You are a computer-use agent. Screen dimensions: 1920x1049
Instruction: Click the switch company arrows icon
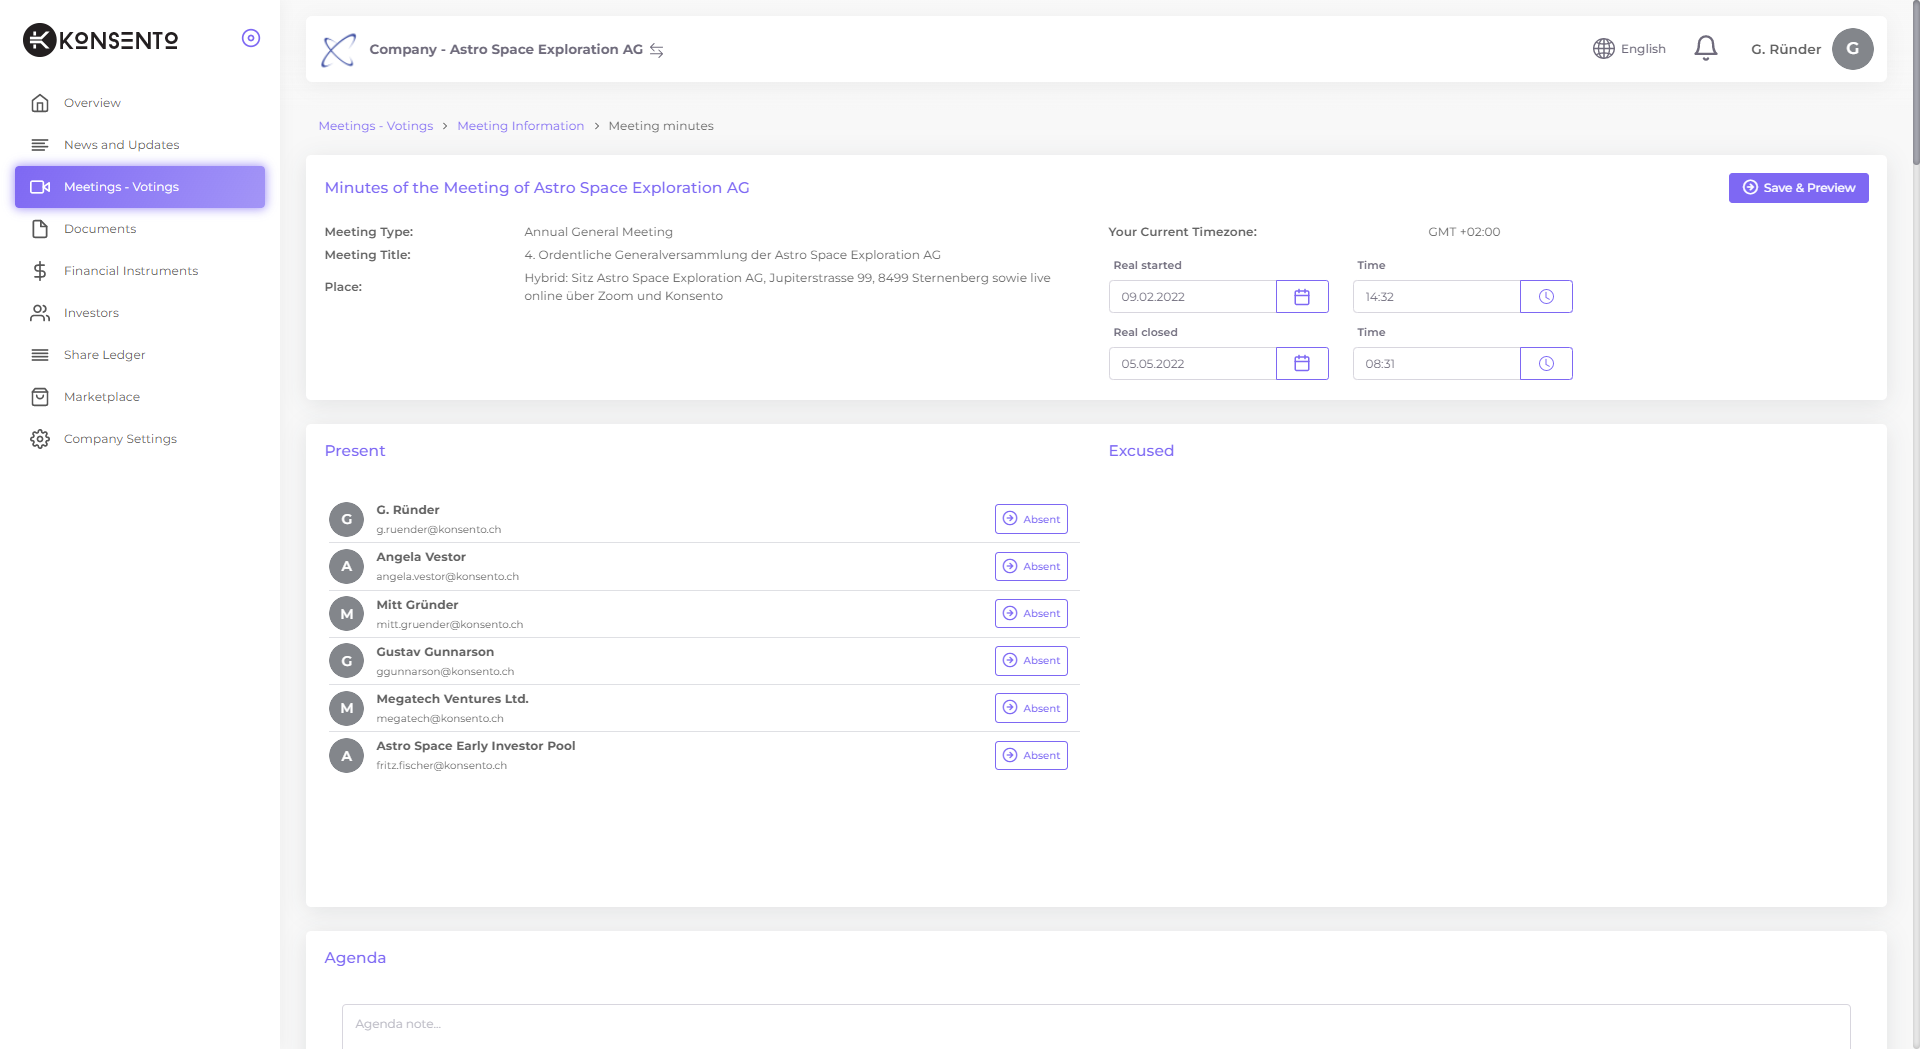click(x=657, y=50)
